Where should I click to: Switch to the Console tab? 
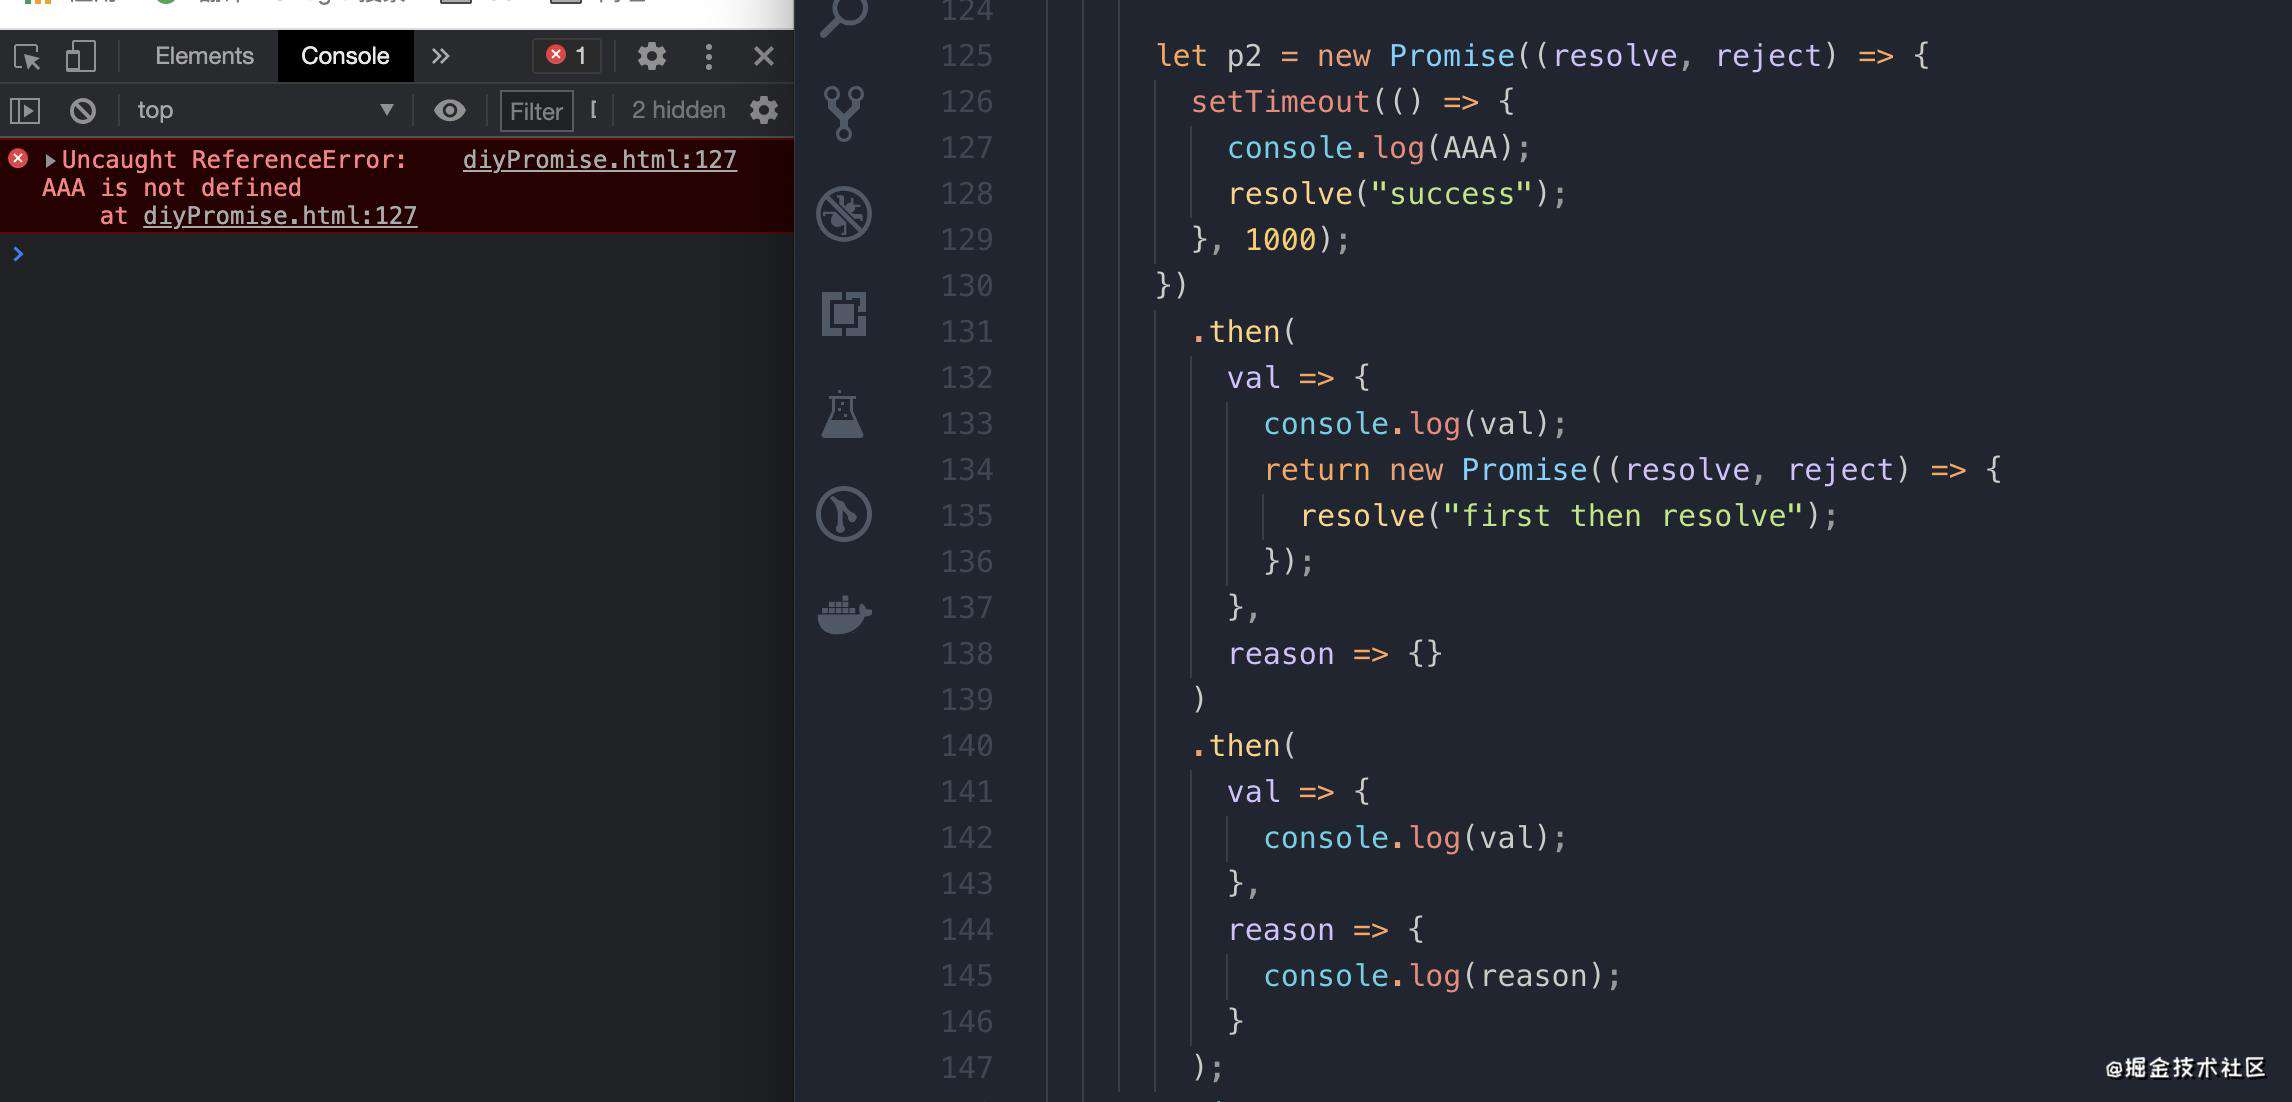[345, 56]
